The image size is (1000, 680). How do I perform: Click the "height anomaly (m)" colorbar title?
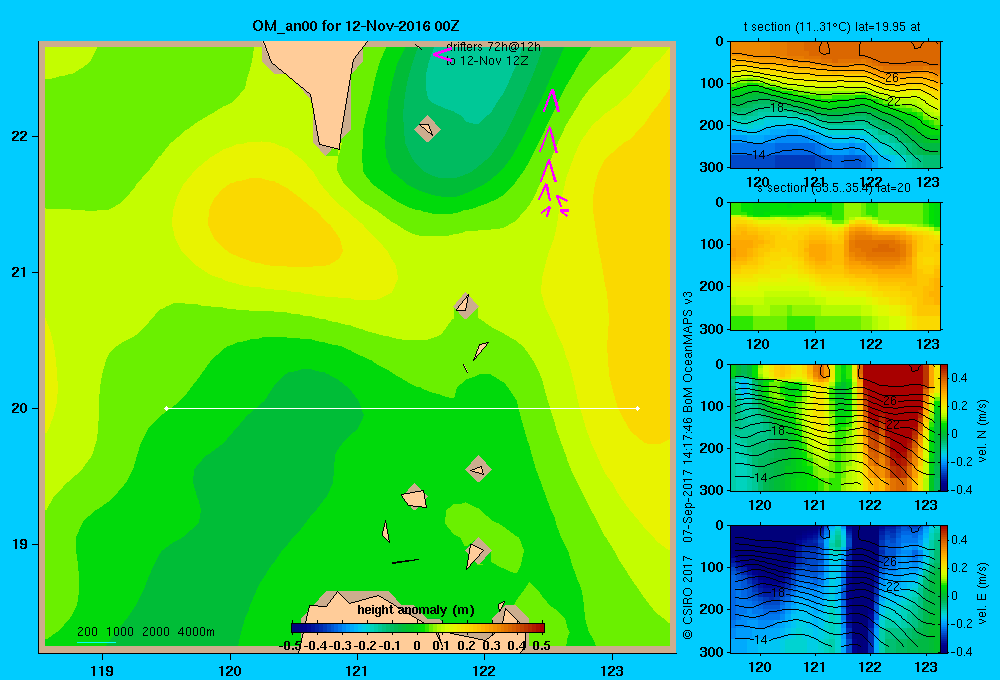click(x=416, y=610)
